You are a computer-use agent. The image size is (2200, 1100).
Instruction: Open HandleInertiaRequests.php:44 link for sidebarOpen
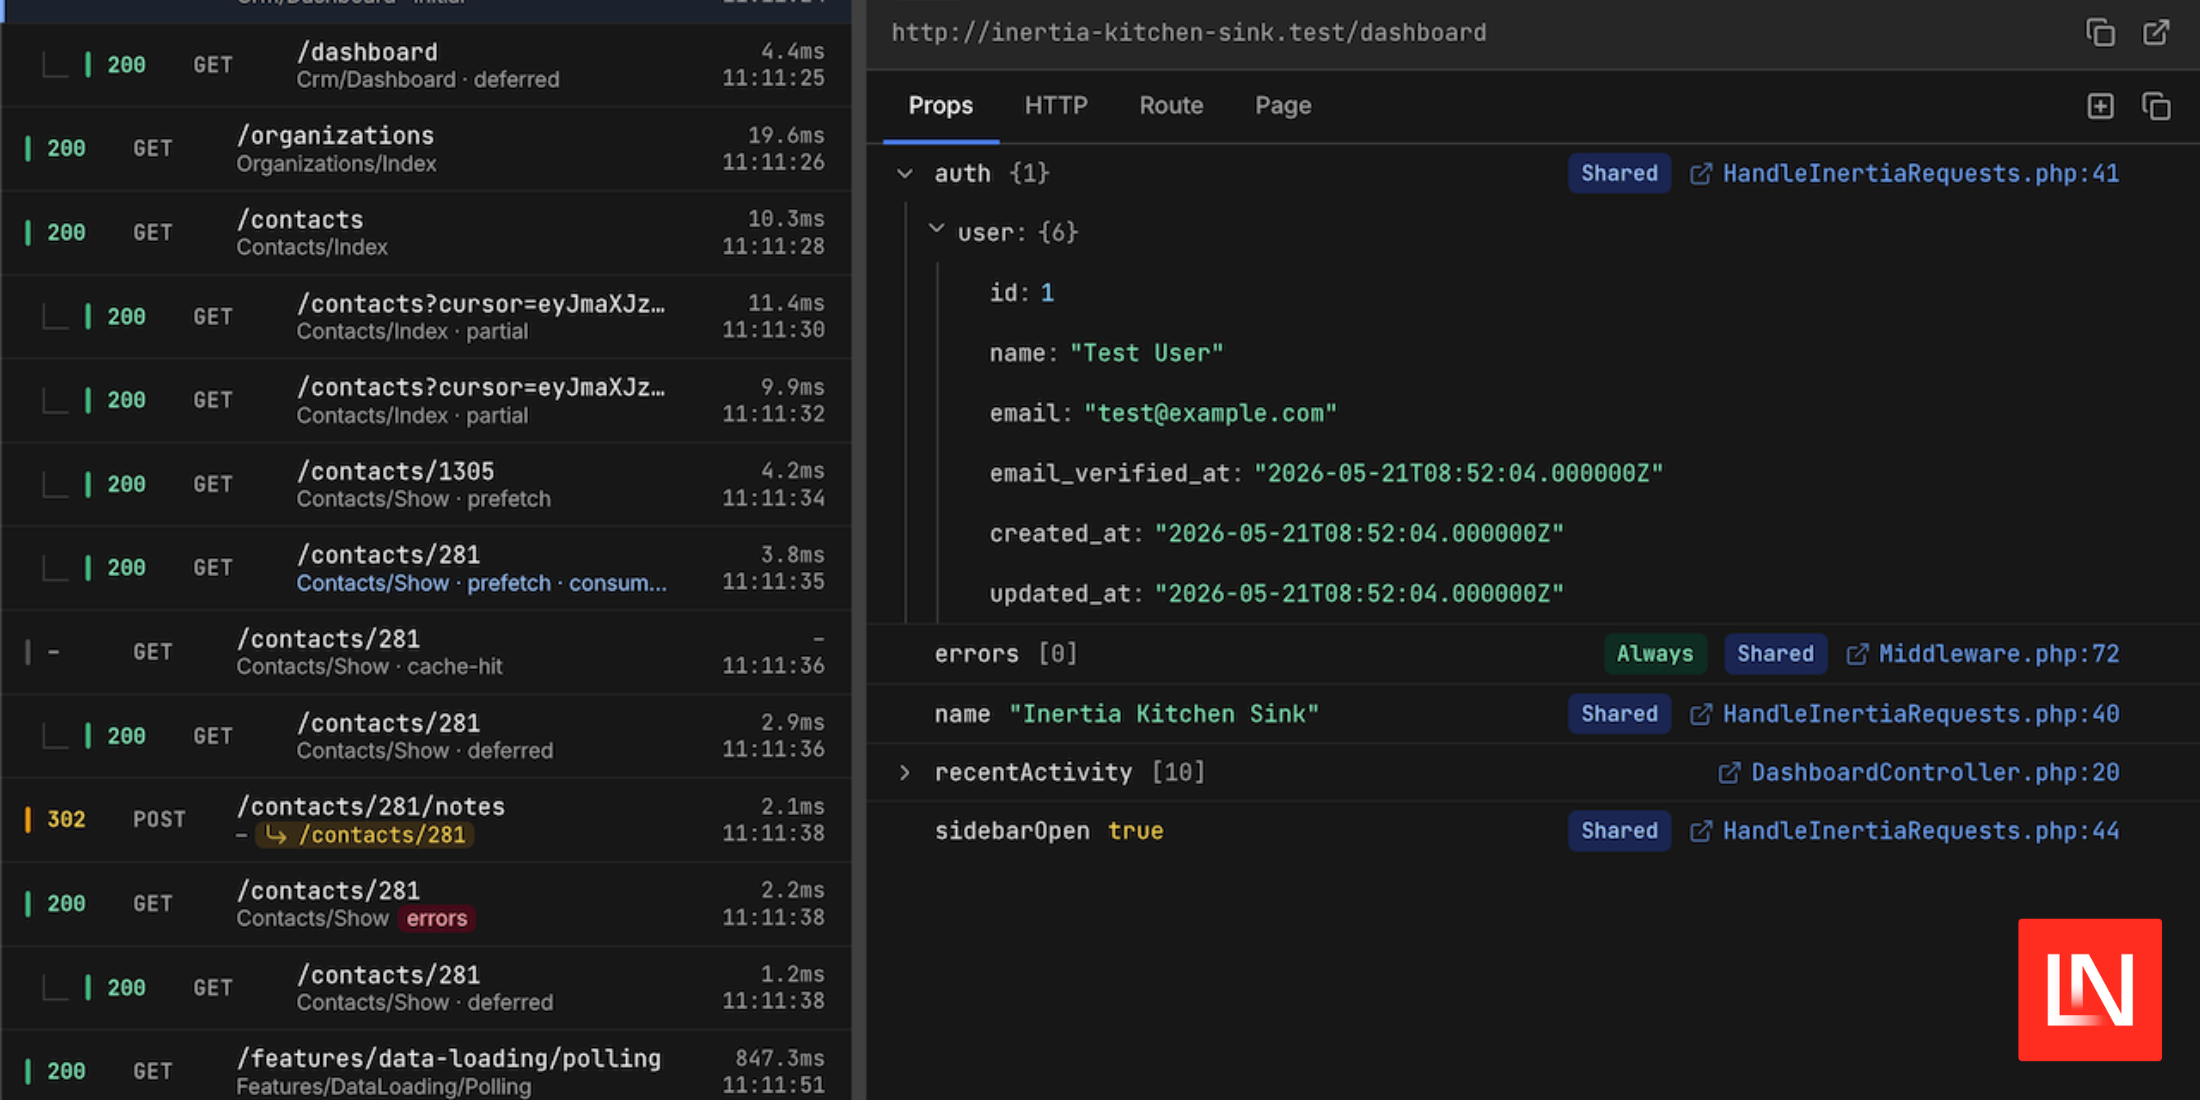[x=1920, y=831]
